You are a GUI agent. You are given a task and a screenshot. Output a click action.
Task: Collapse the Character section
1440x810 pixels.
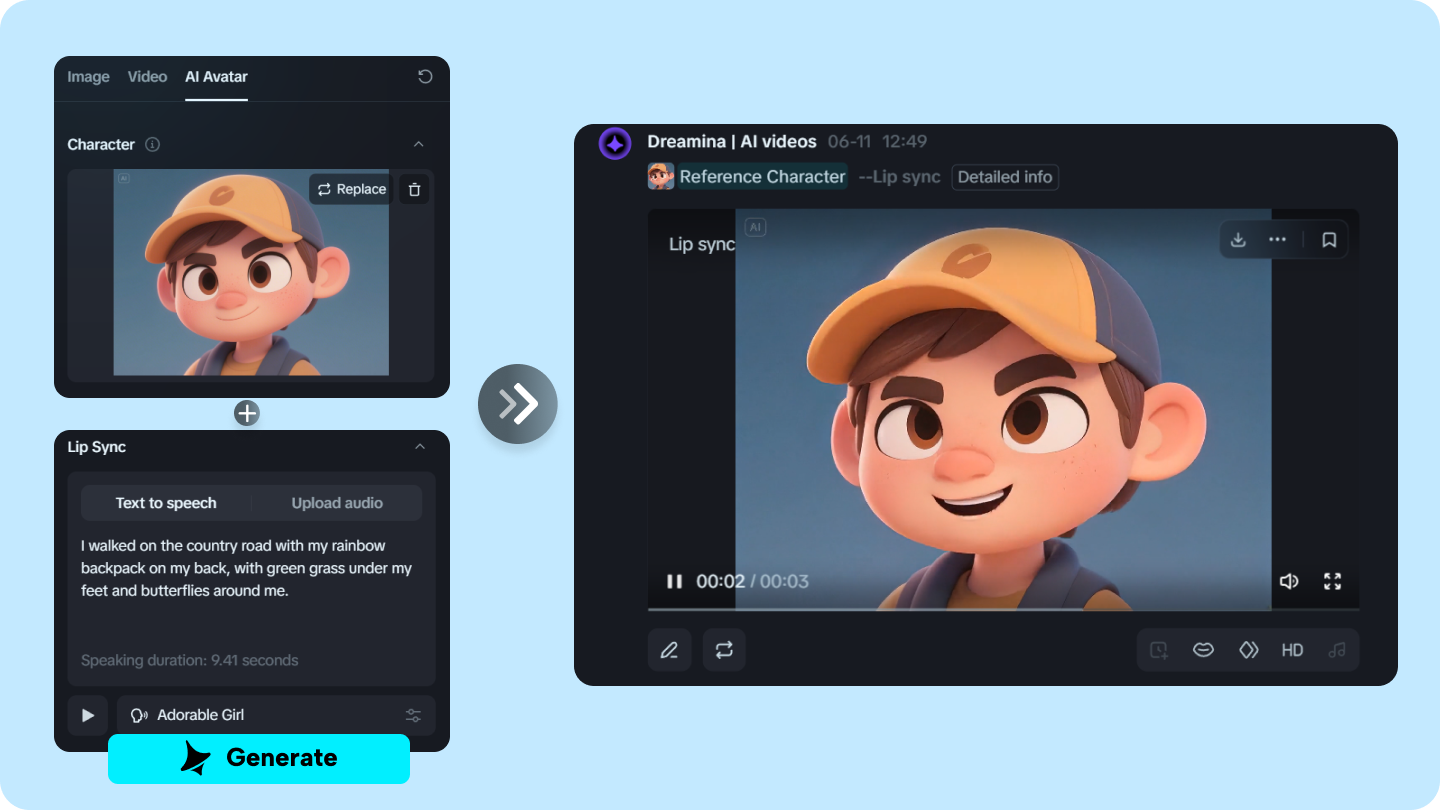419,144
